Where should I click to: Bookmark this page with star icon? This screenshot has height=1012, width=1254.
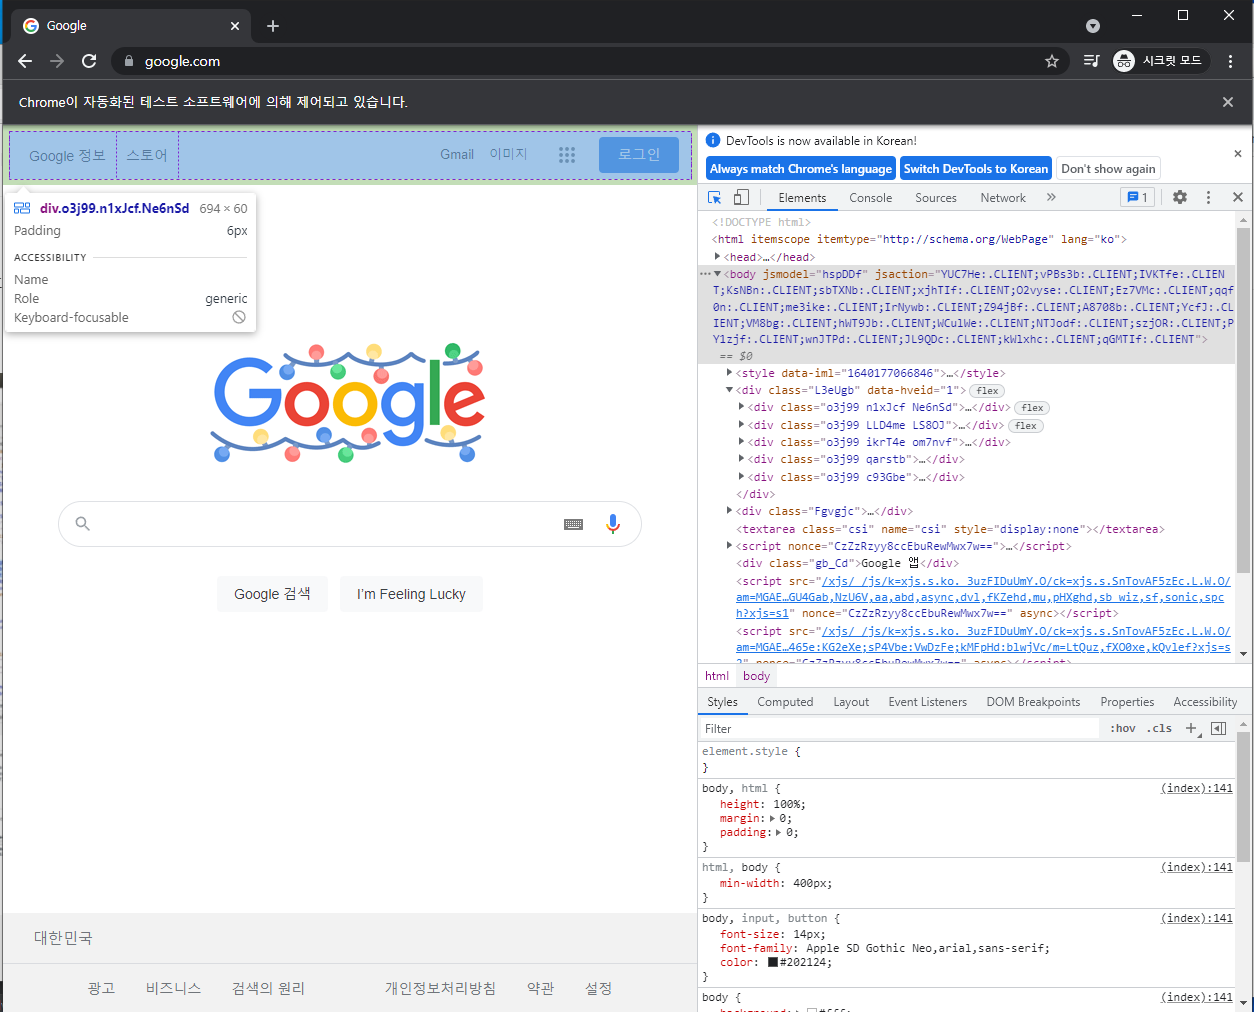tap(1052, 61)
